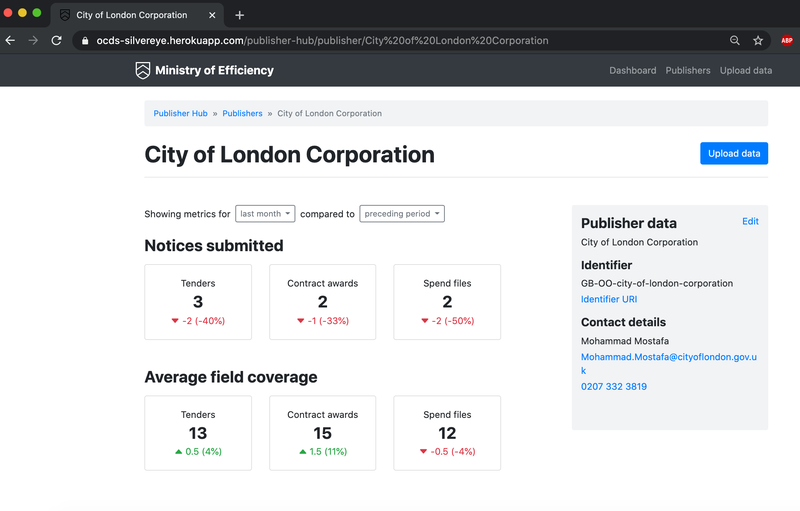The height and width of the screenshot is (511, 800).
Task: Open the 'preceding period' comparison dropdown
Action: pos(402,214)
